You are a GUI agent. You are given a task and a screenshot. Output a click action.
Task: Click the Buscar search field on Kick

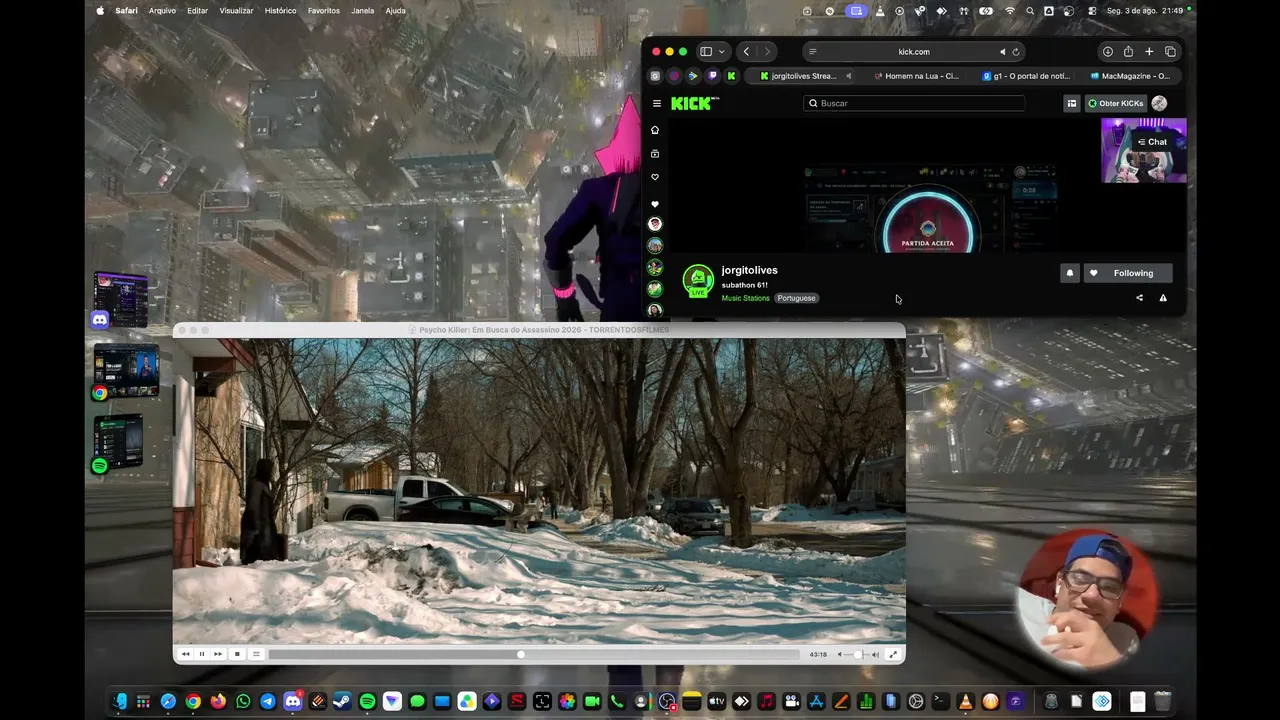(915, 103)
